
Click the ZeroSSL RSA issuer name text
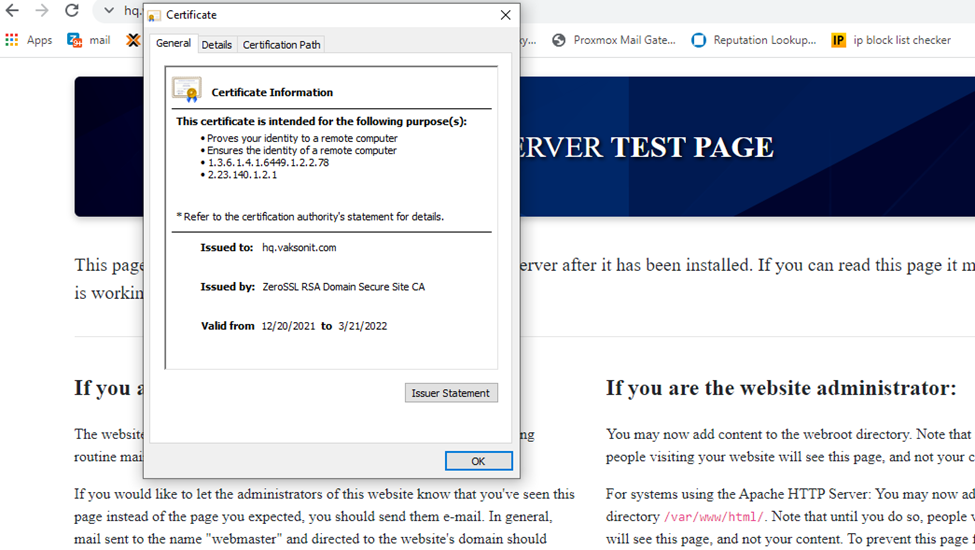(343, 287)
